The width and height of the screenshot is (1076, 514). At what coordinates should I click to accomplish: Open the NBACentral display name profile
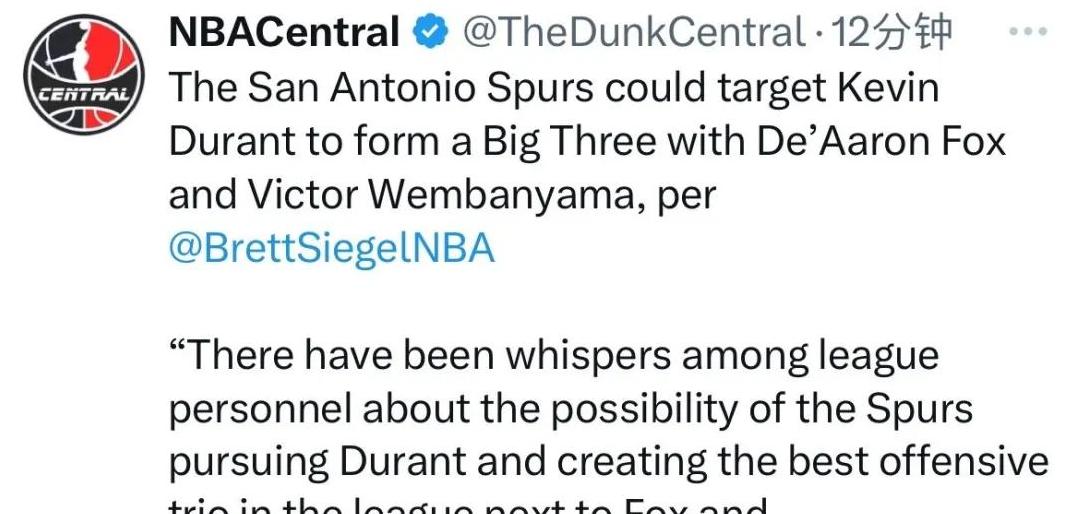pos(284,32)
